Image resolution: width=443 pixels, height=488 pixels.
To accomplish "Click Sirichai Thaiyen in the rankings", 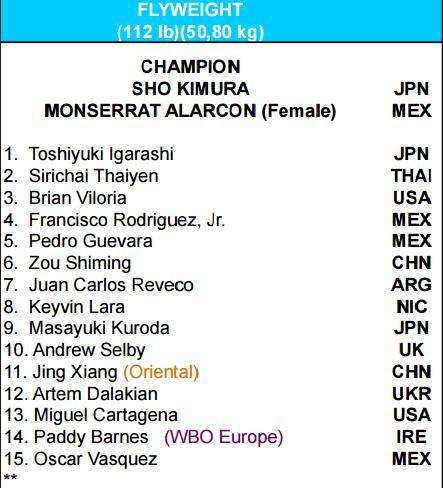I will (x=94, y=176).
